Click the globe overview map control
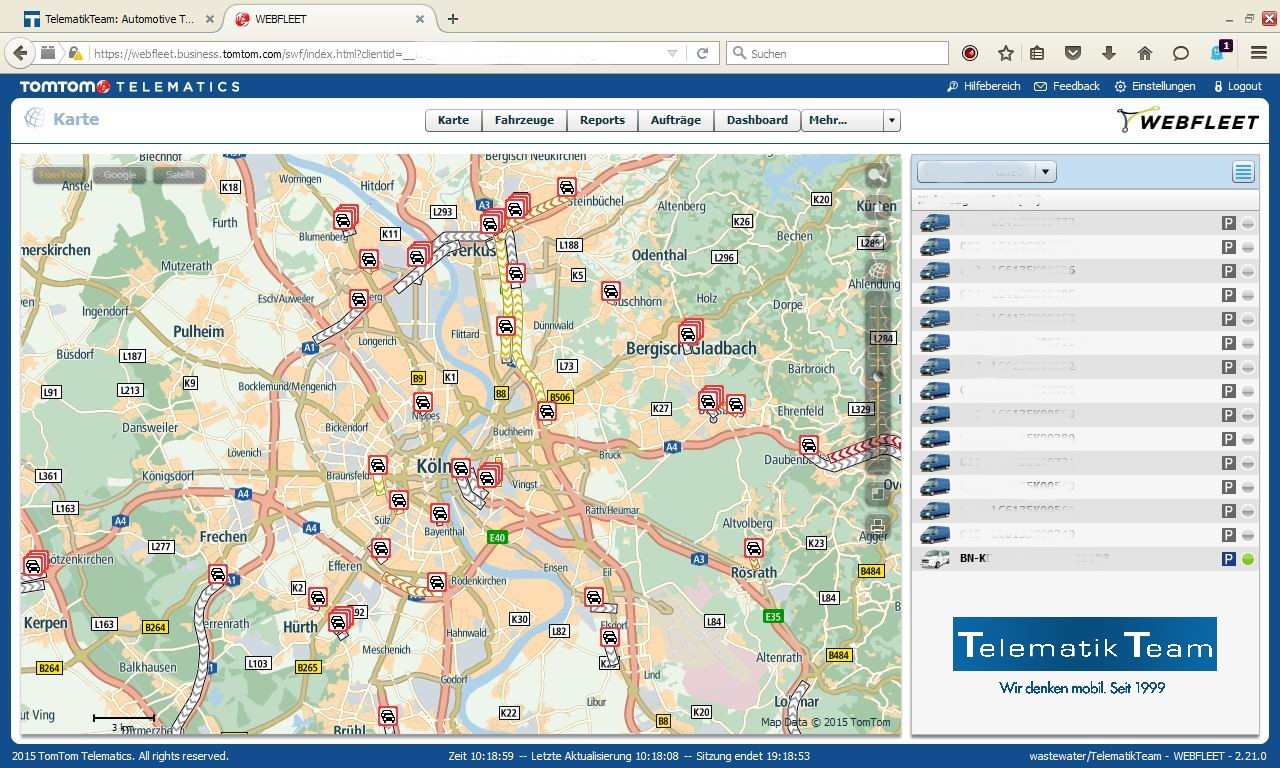Viewport: 1280px width, 768px height. pos(878,271)
